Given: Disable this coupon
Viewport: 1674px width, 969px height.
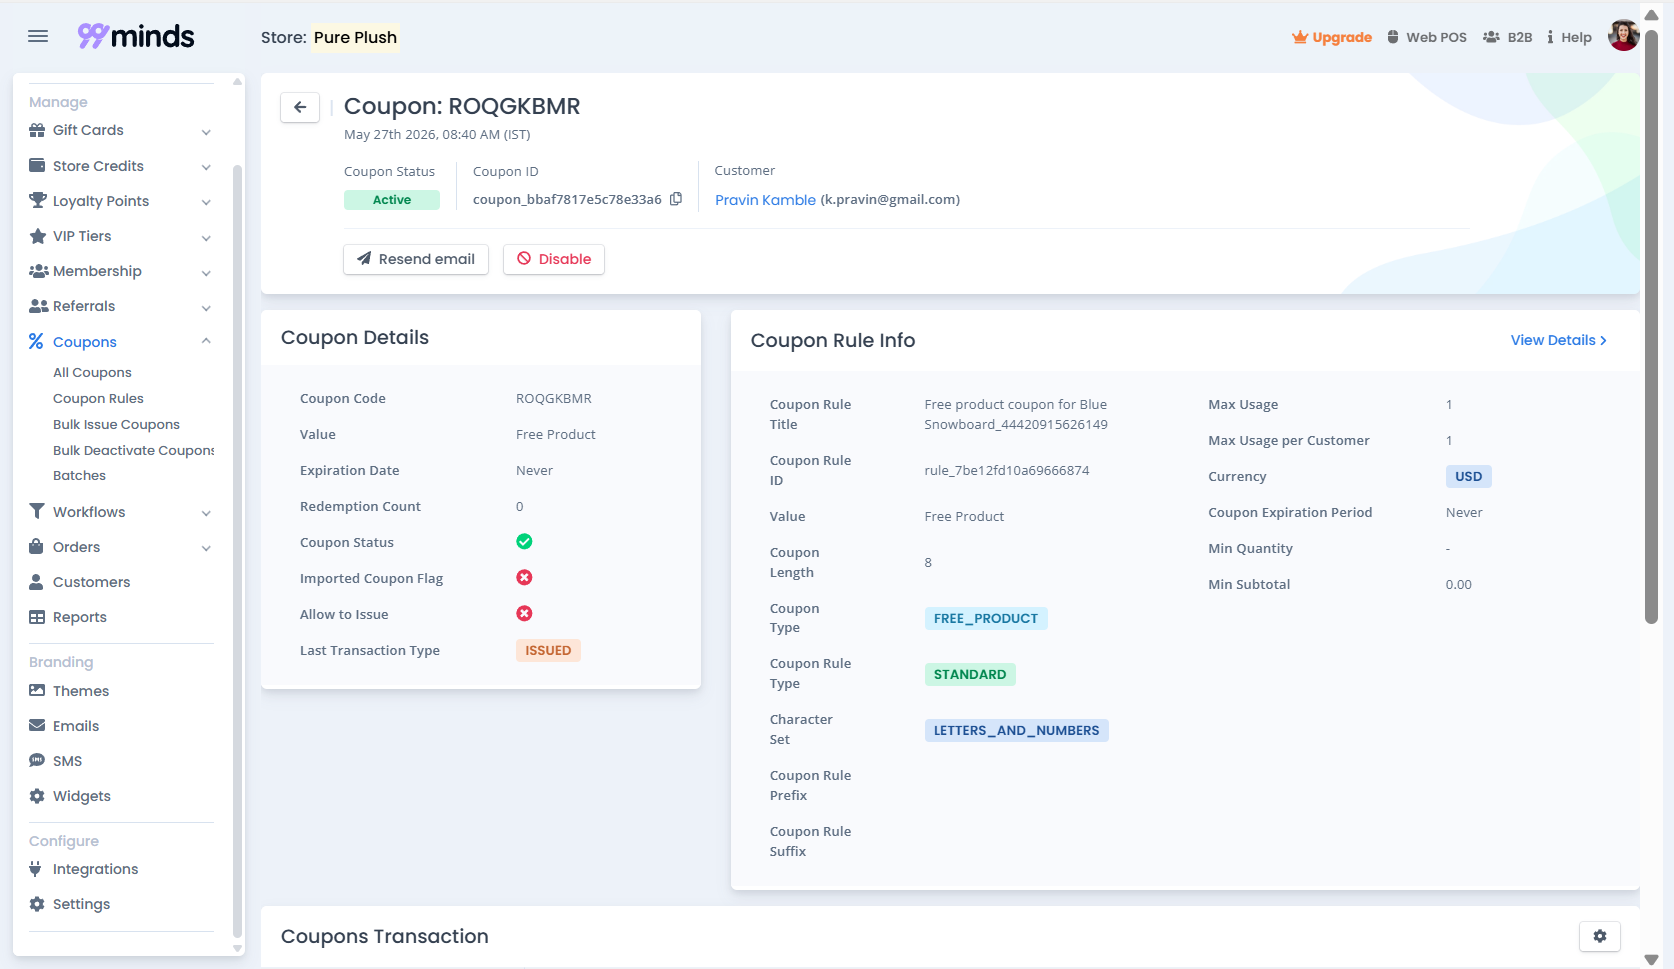Looking at the screenshot, I should pyautogui.click(x=554, y=259).
